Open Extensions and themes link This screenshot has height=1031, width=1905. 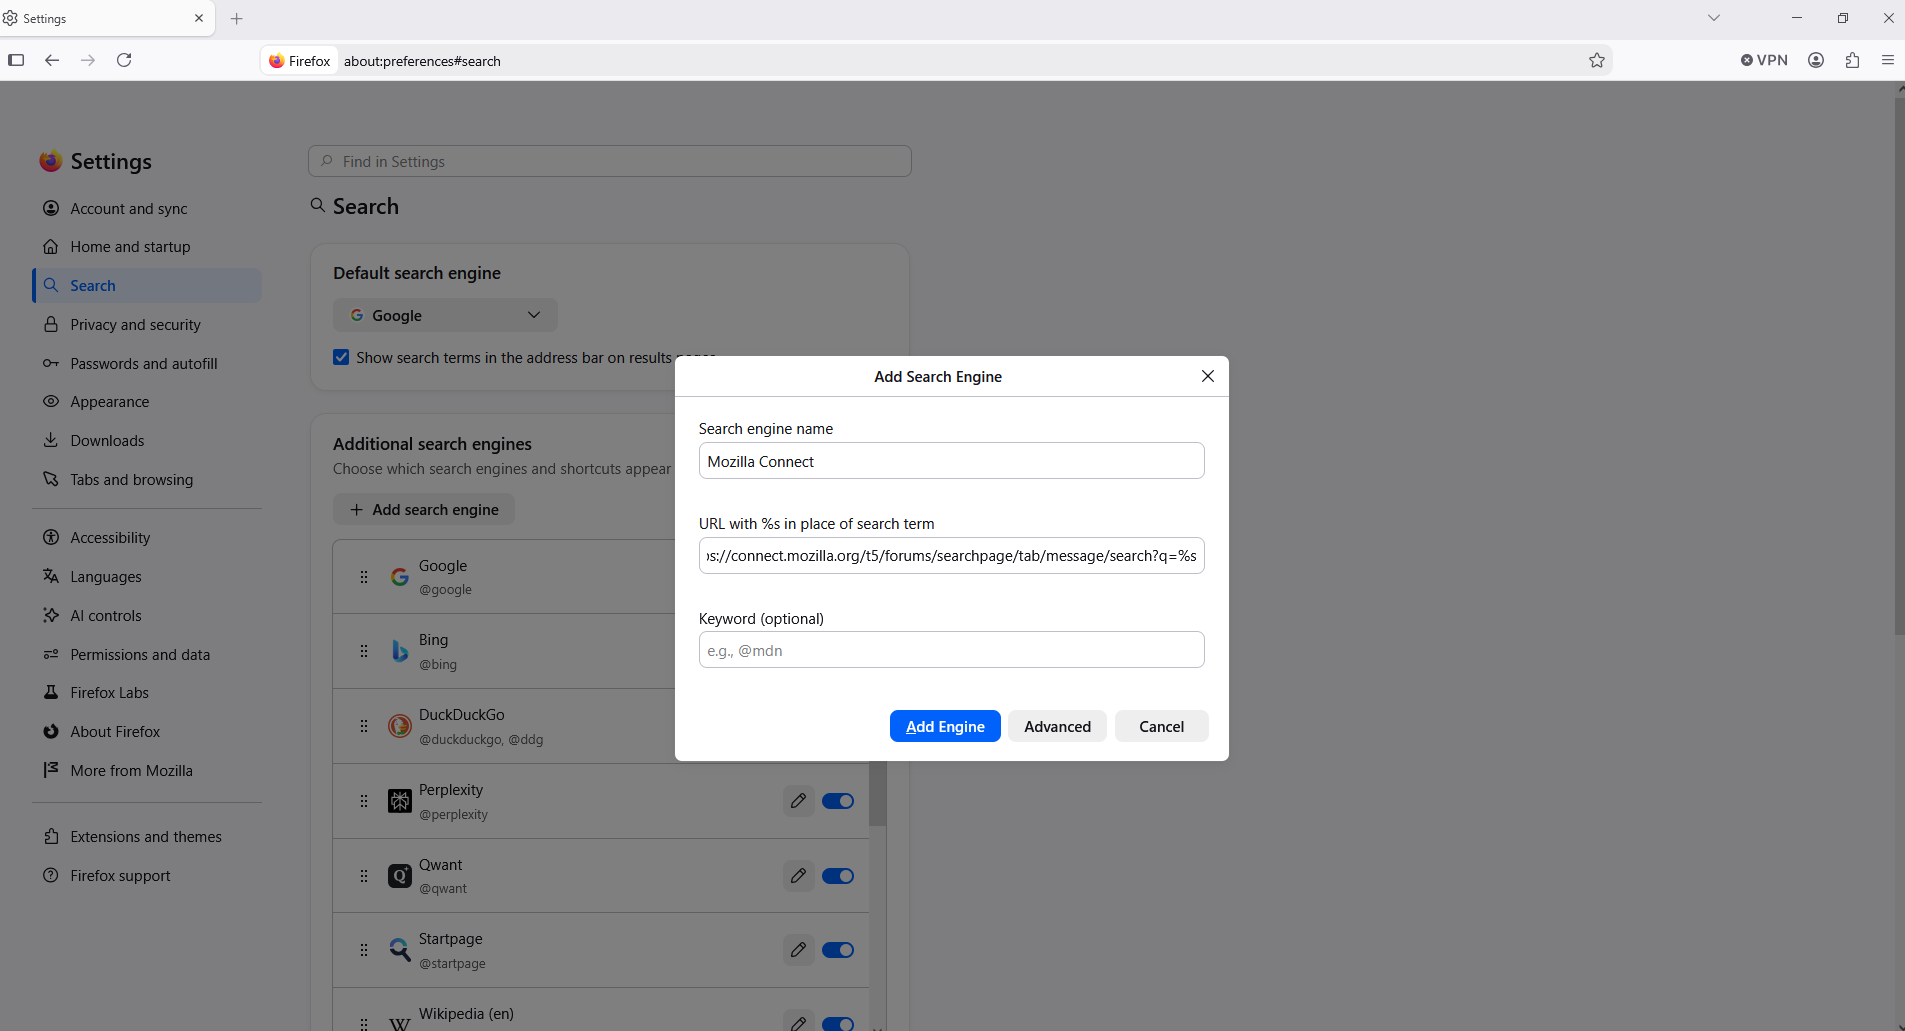click(x=148, y=837)
